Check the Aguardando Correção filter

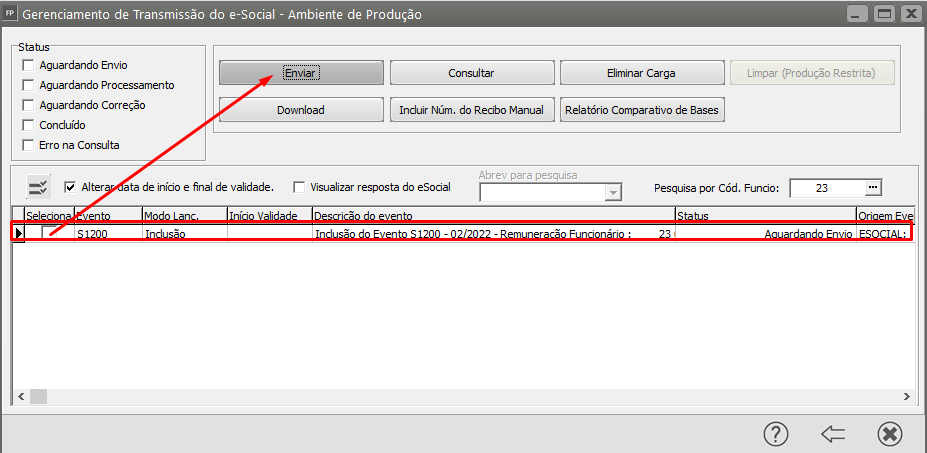pos(28,105)
